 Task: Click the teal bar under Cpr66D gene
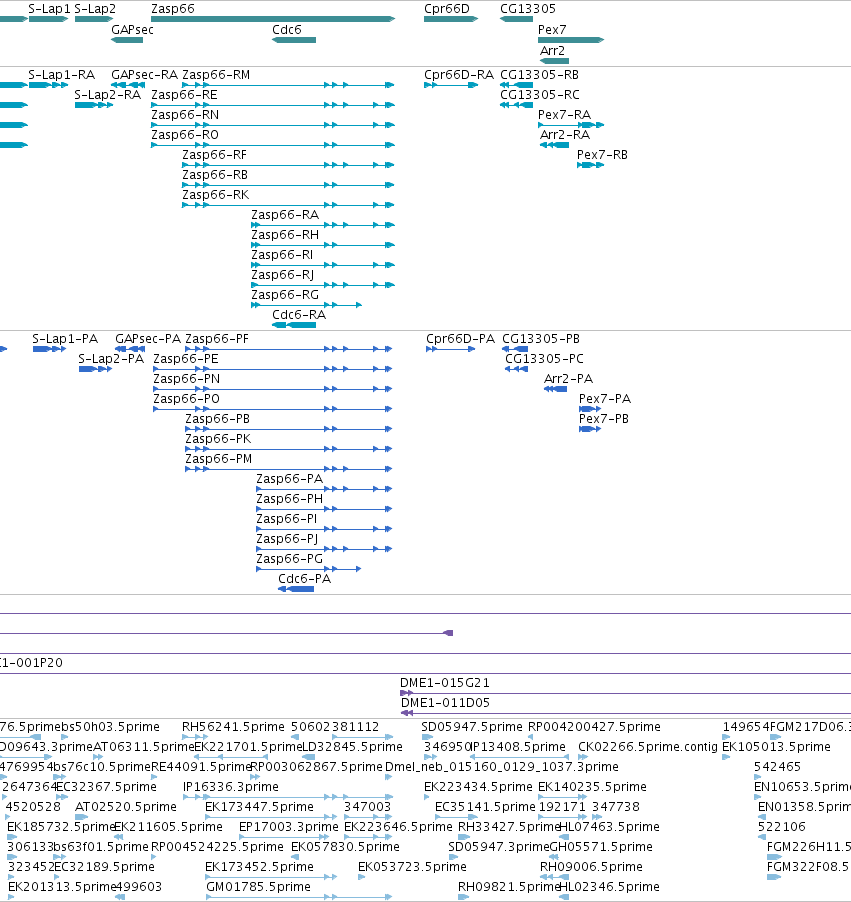click(x=451, y=19)
